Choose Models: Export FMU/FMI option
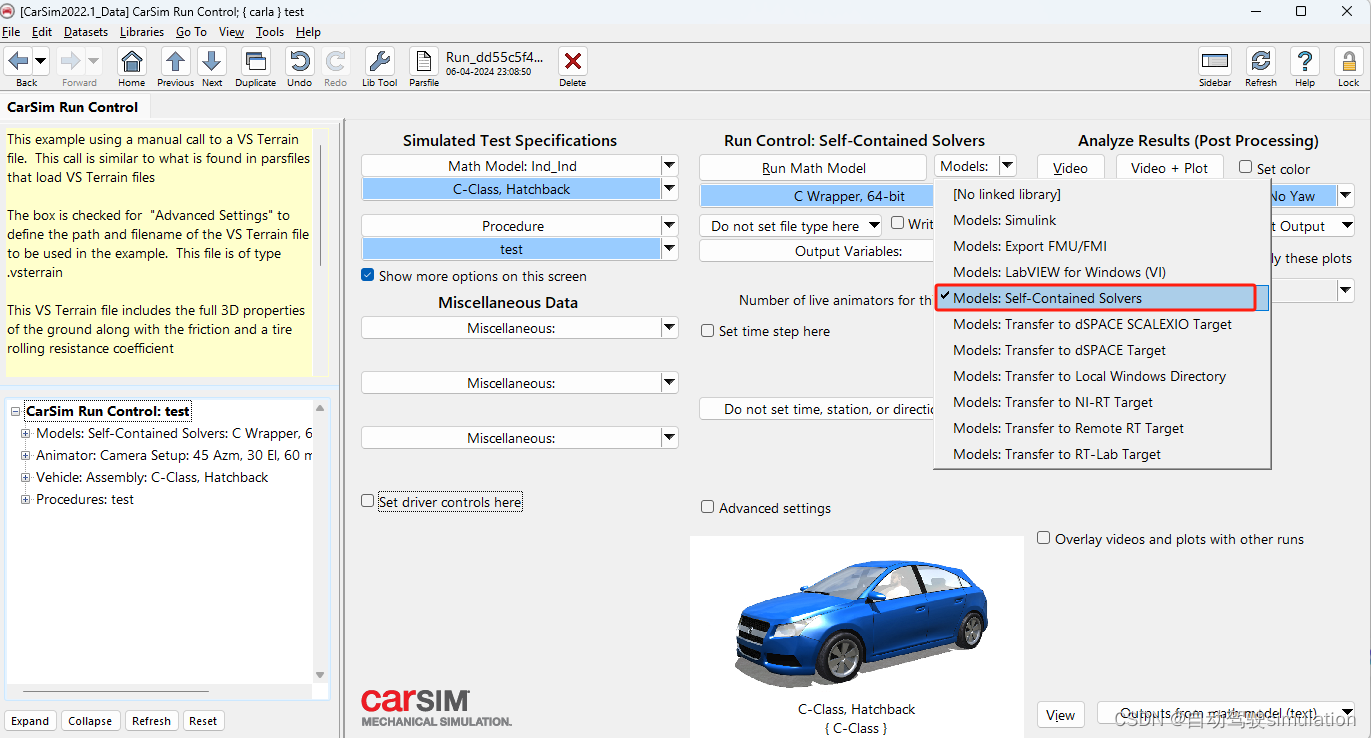The image size is (1371, 738). coord(1102,246)
